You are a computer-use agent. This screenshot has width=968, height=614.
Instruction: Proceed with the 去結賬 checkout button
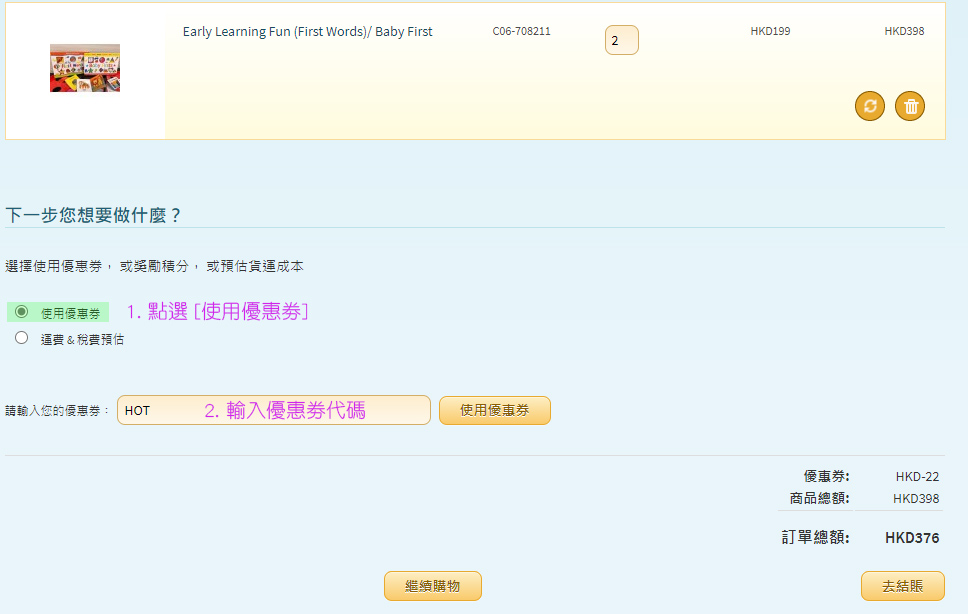(902, 587)
